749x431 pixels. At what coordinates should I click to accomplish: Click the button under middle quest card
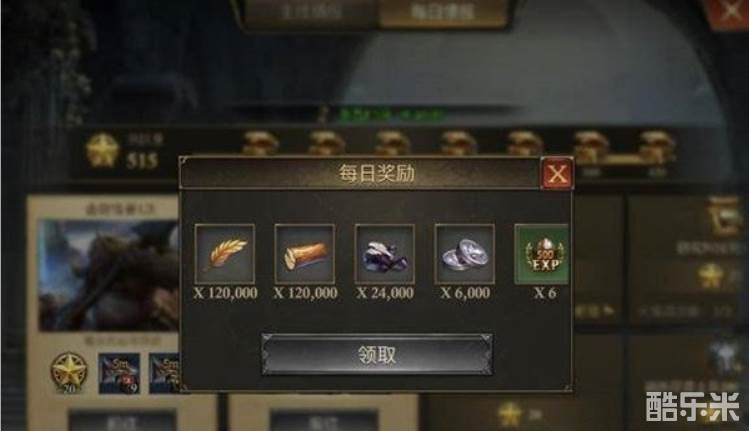click(x=324, y=421)
